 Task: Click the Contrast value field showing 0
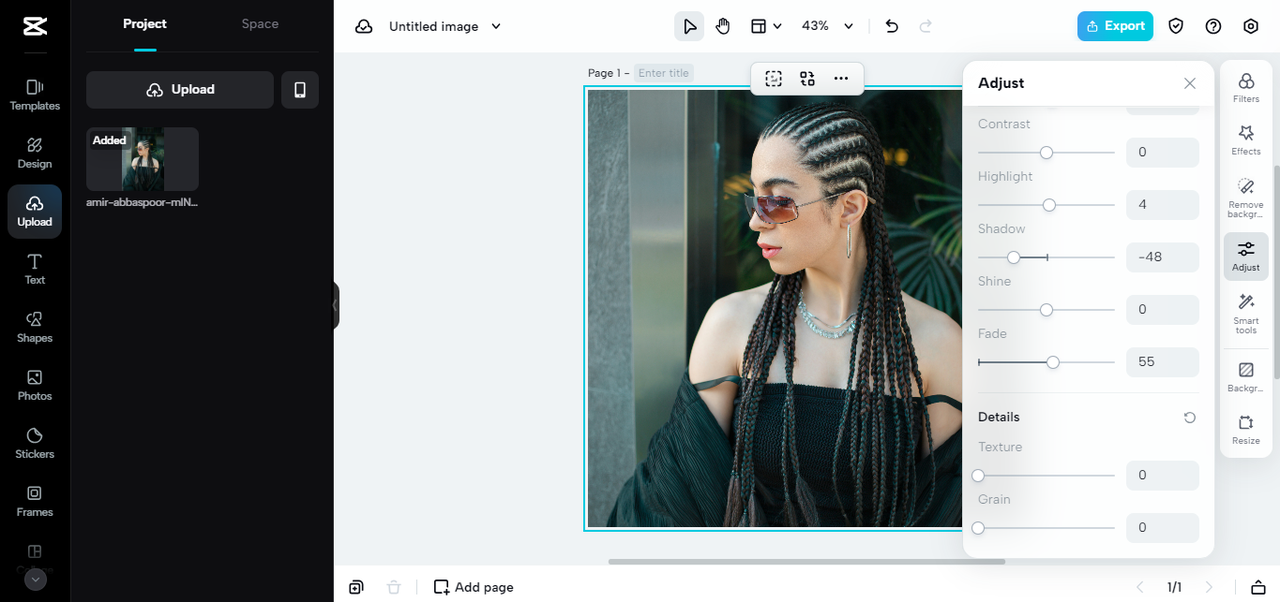[x=1162, y=152]
